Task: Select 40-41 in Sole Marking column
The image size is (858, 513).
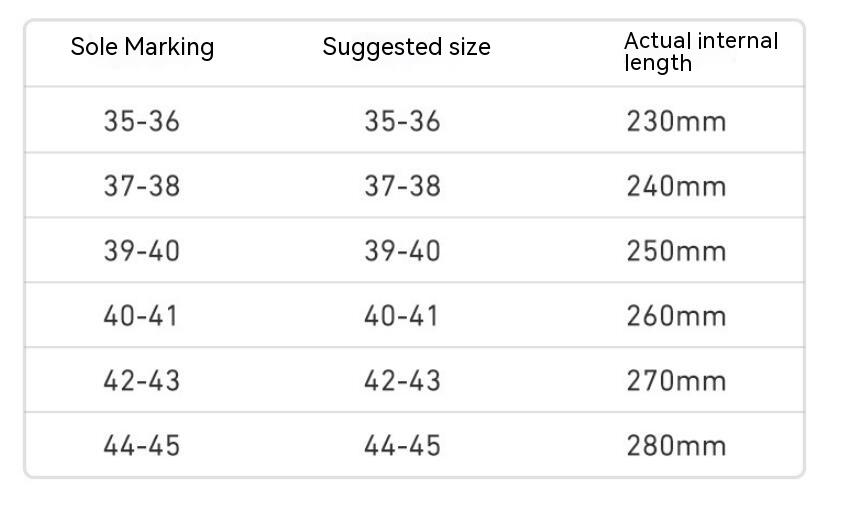Action: point(141,316)
